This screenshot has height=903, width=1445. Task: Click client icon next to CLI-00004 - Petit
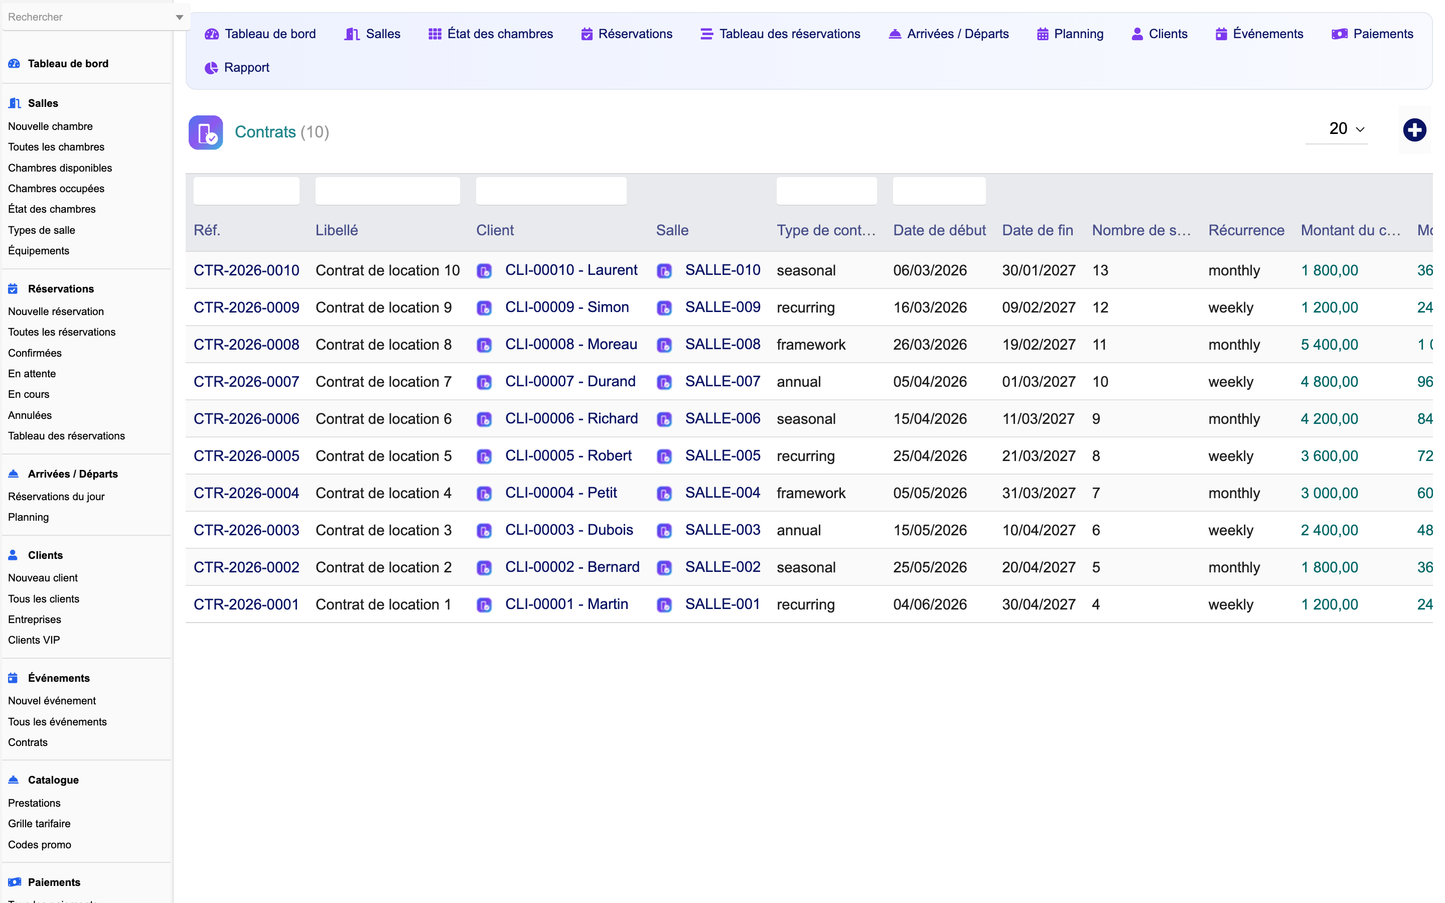(x=484, y=493)
